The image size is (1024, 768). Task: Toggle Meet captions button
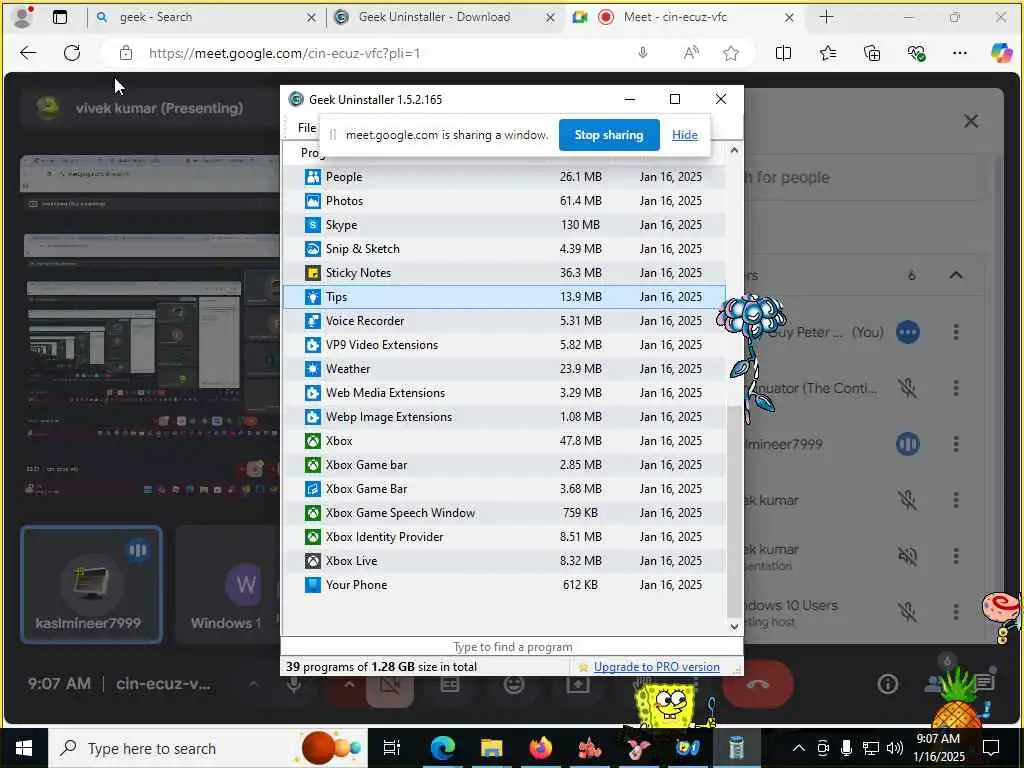click(450, 684)
